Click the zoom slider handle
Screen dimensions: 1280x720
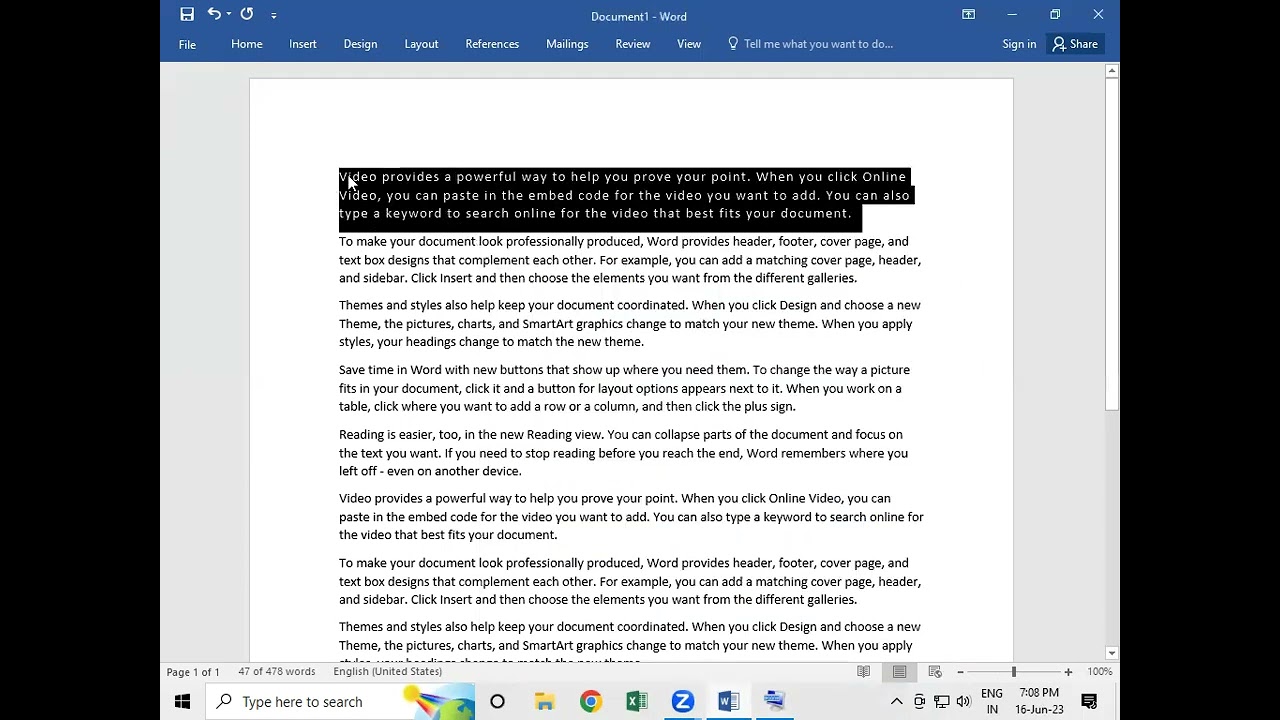click(x=1013, y=672)
